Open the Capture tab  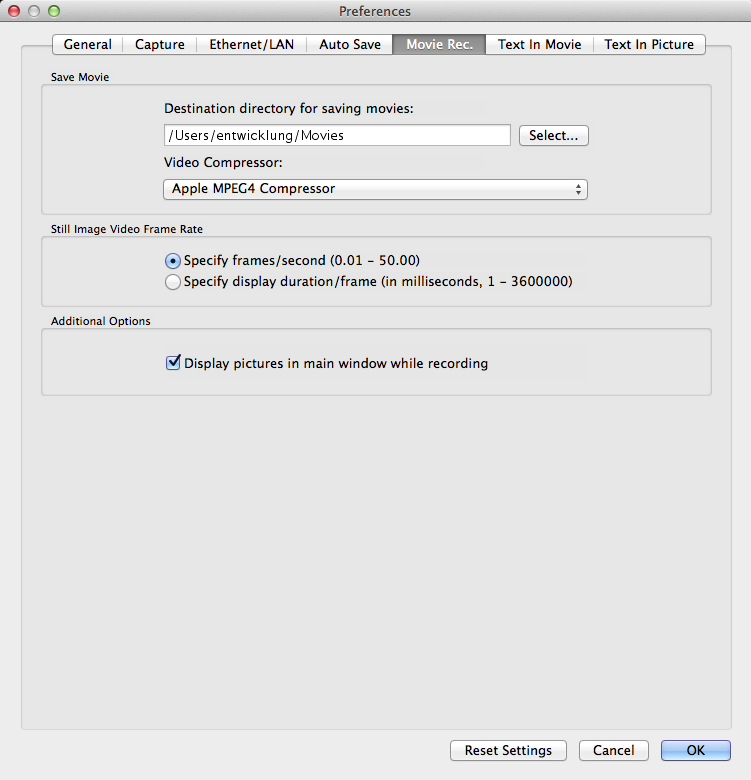pos(160,45)
